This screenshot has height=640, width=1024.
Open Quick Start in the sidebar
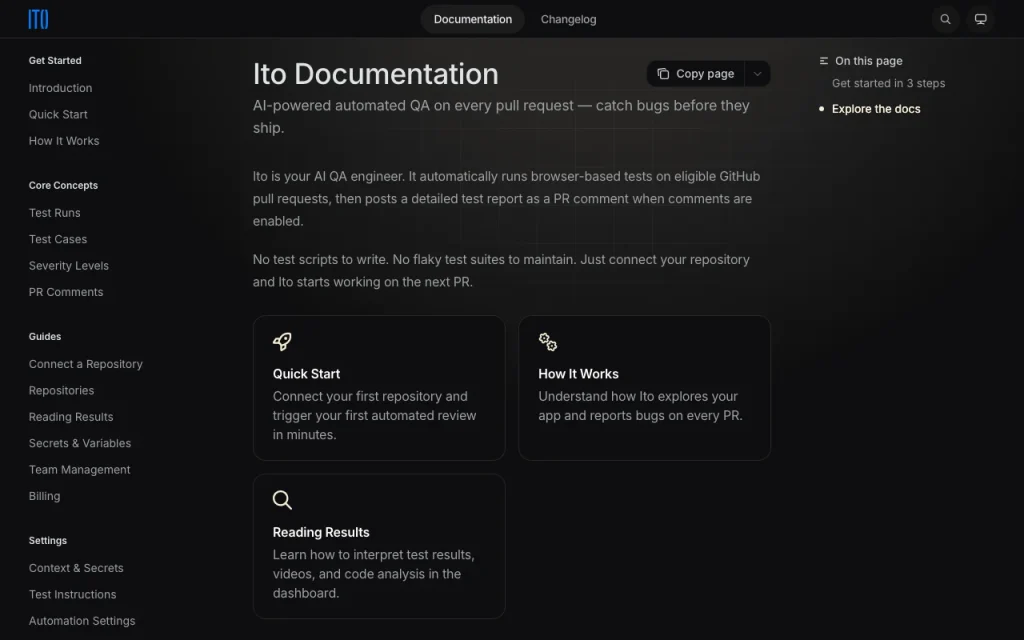click(x=58, y=114)
